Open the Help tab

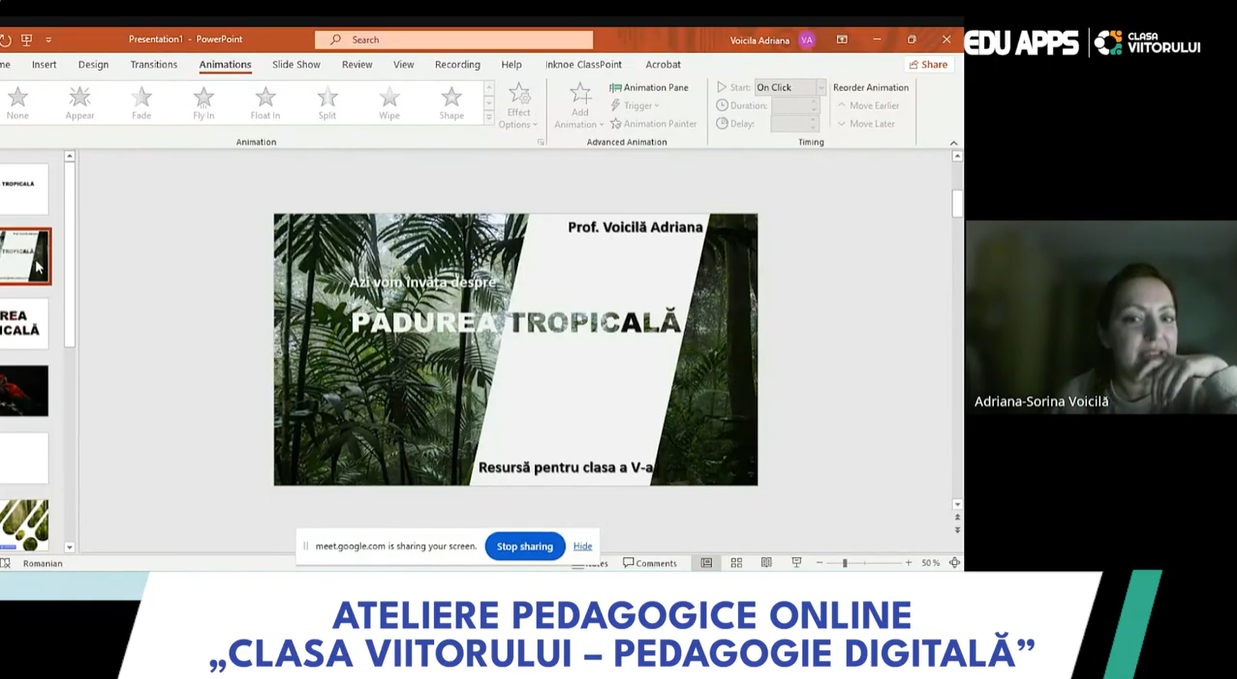click(x=511, y=64)
